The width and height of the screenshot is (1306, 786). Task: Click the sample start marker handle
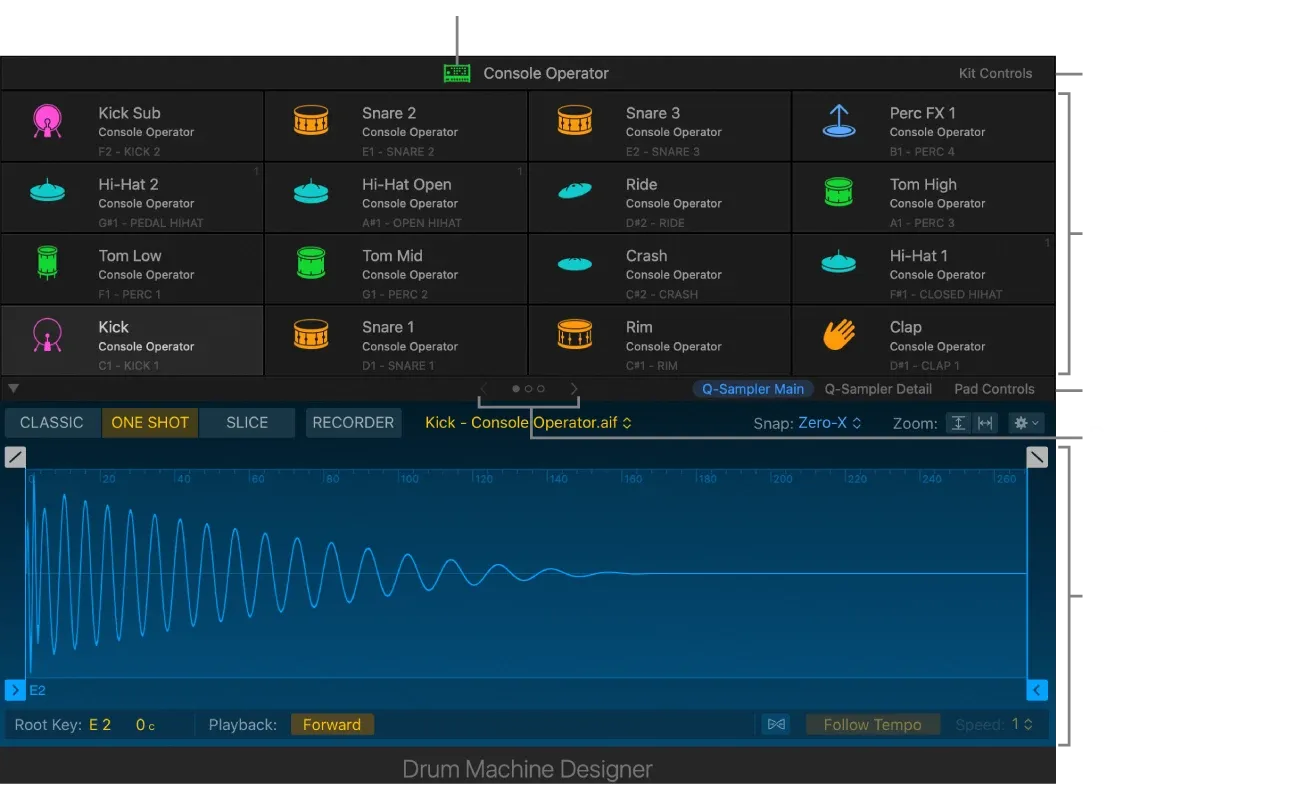pos(15,690)
